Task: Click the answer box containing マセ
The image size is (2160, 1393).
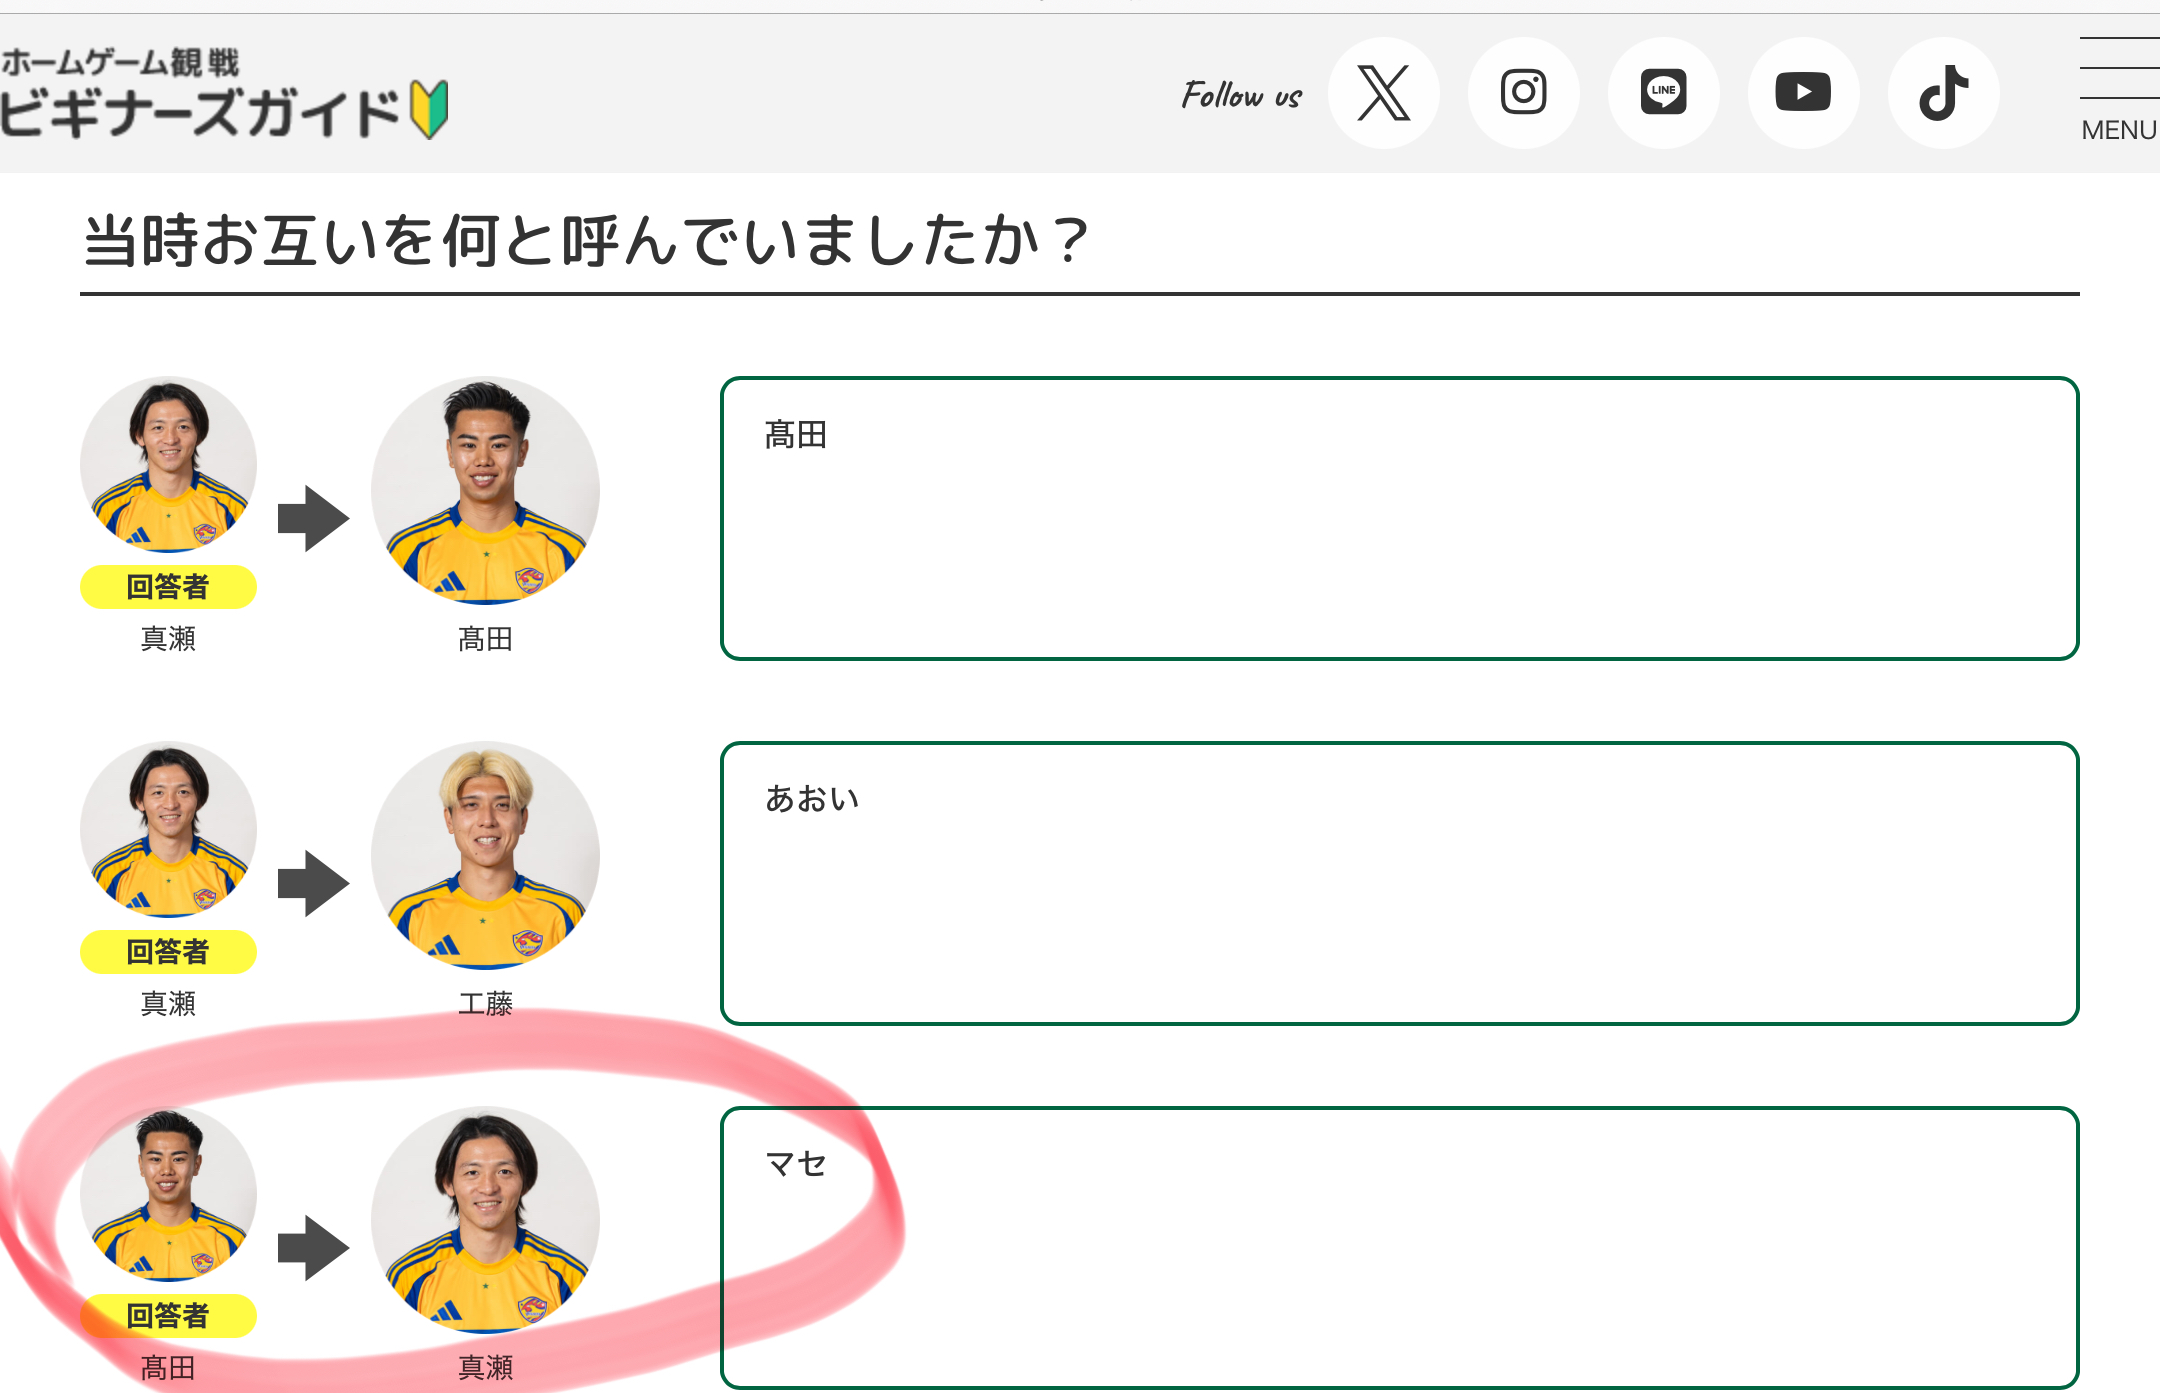Action: [x=1399, y=1248]
